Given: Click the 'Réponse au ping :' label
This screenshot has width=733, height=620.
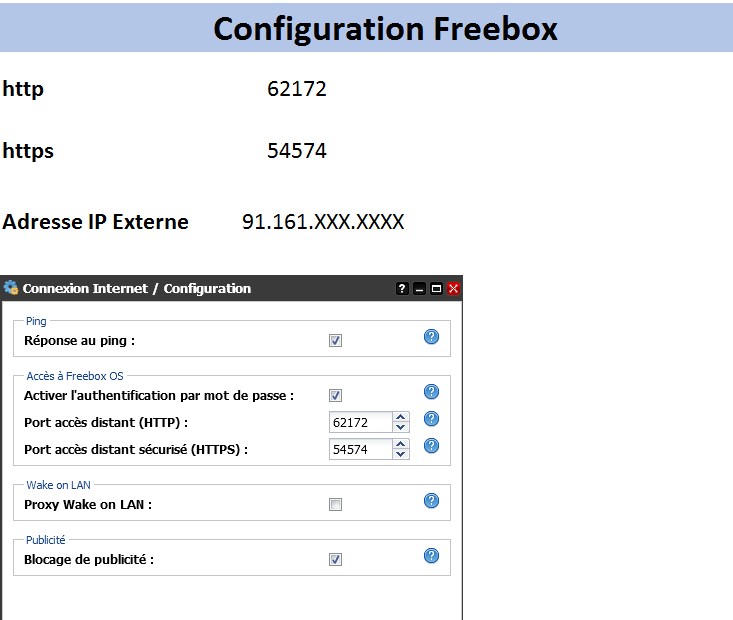Looking at the screenshot, I should coord(79,341).
